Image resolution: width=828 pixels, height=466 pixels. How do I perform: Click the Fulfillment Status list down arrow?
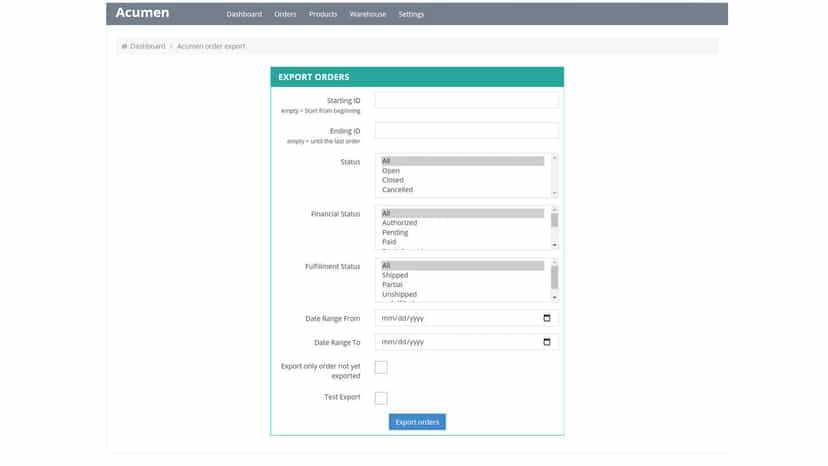click(x=554, y=297)
